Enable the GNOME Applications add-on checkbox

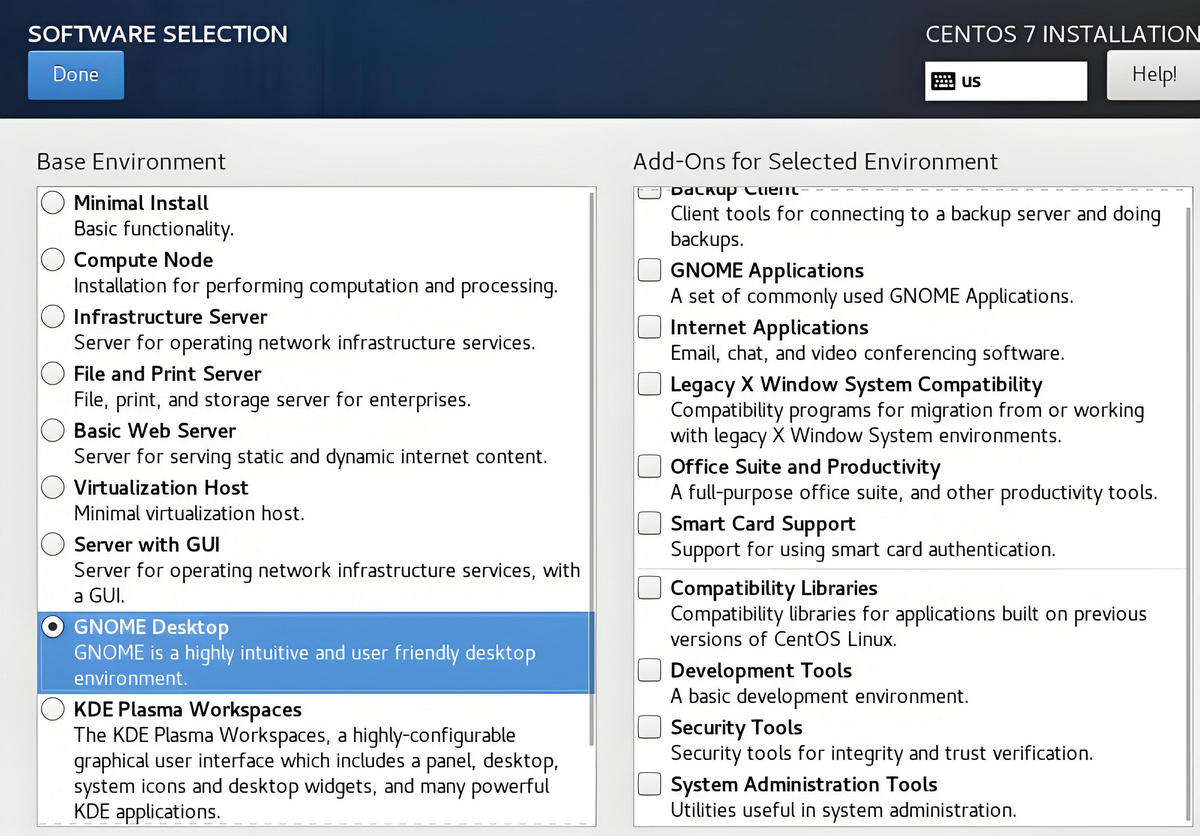(650, 270)
